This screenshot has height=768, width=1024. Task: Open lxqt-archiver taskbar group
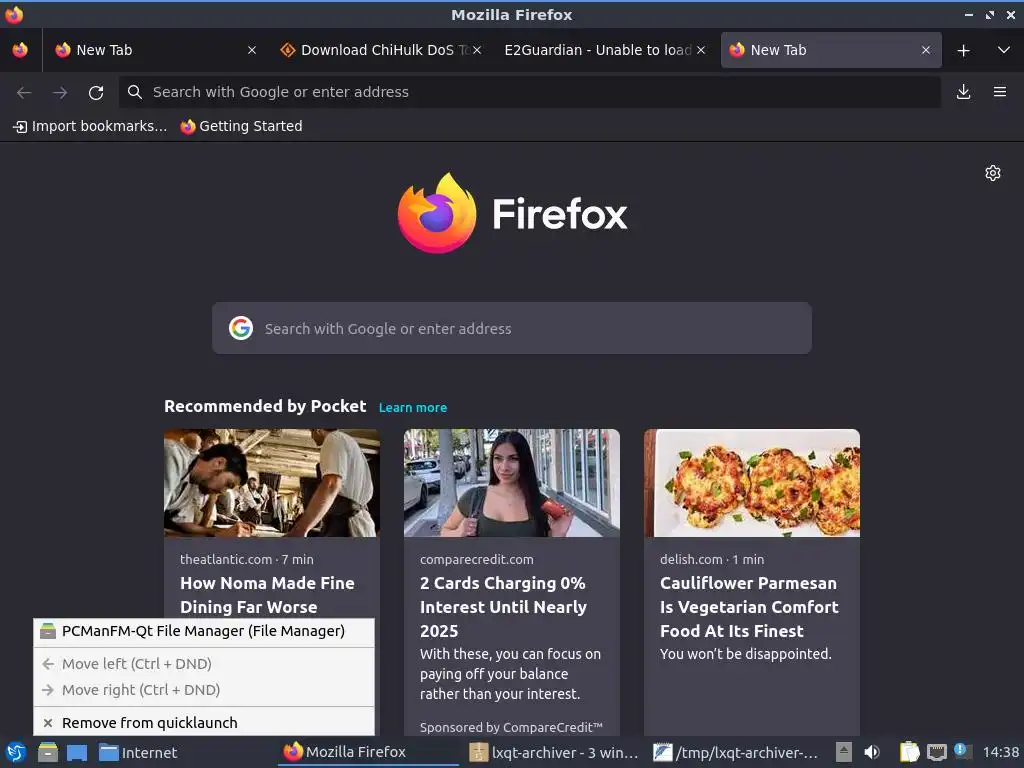[x=555, y=752]
